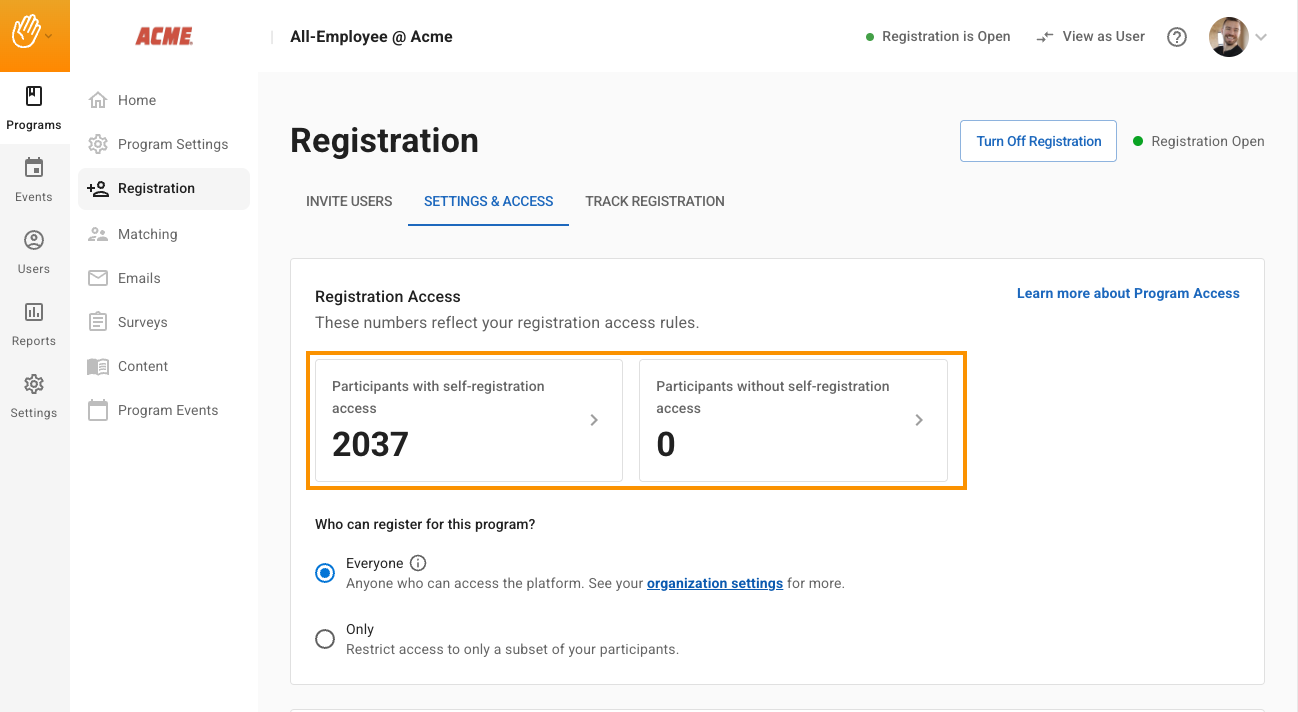
Task: Click the info icon beside Everyone
Action: tap(418, 563)
